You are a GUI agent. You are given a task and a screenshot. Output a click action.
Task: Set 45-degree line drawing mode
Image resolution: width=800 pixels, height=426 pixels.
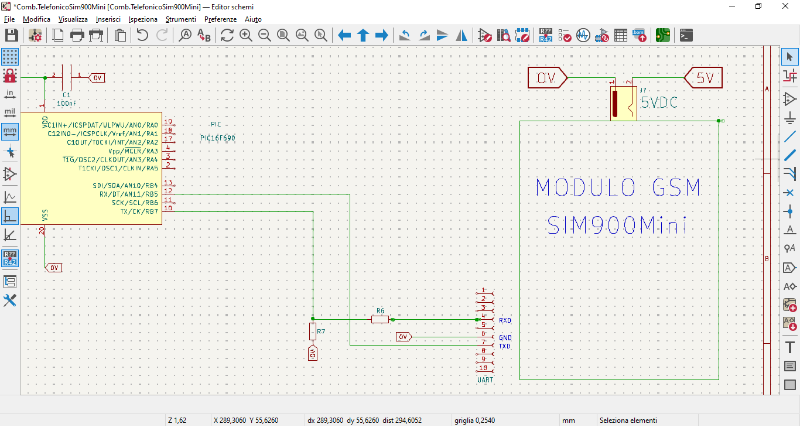click(10, 235)
